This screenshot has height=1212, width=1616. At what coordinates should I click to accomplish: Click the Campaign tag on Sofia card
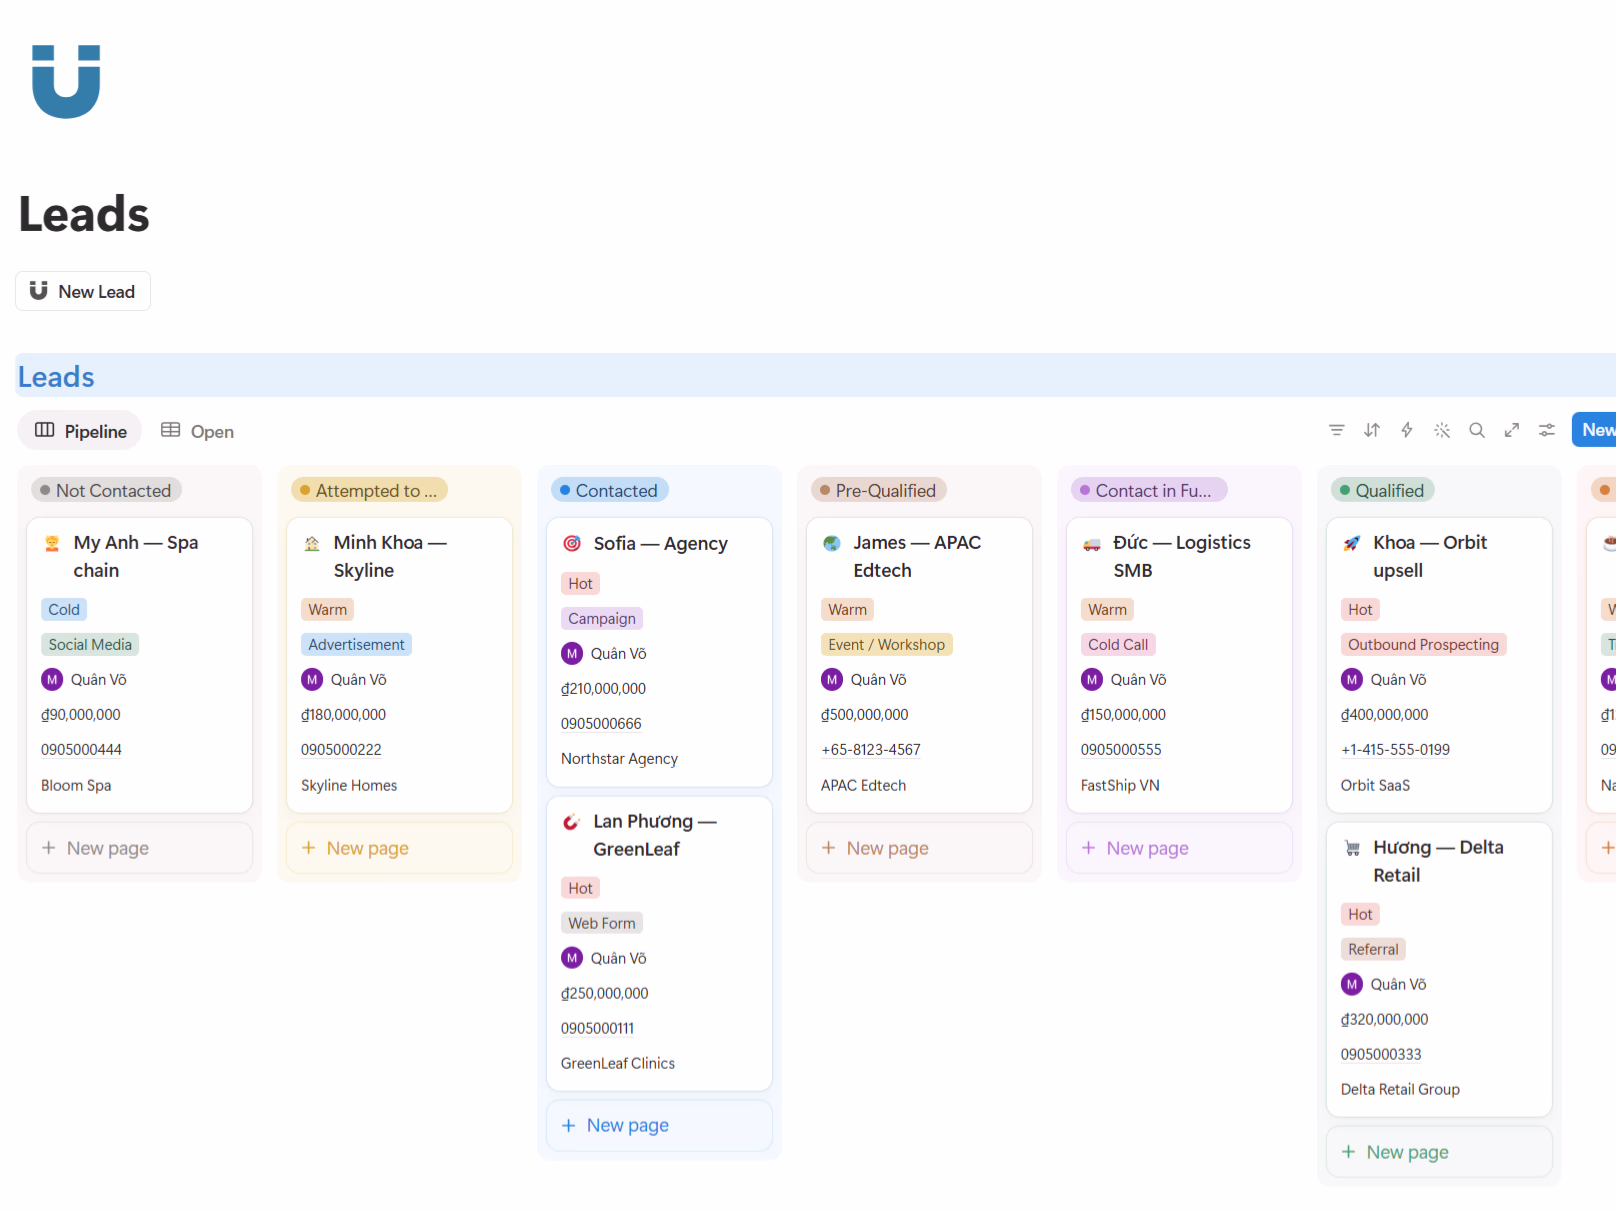[x=602, y=619]
